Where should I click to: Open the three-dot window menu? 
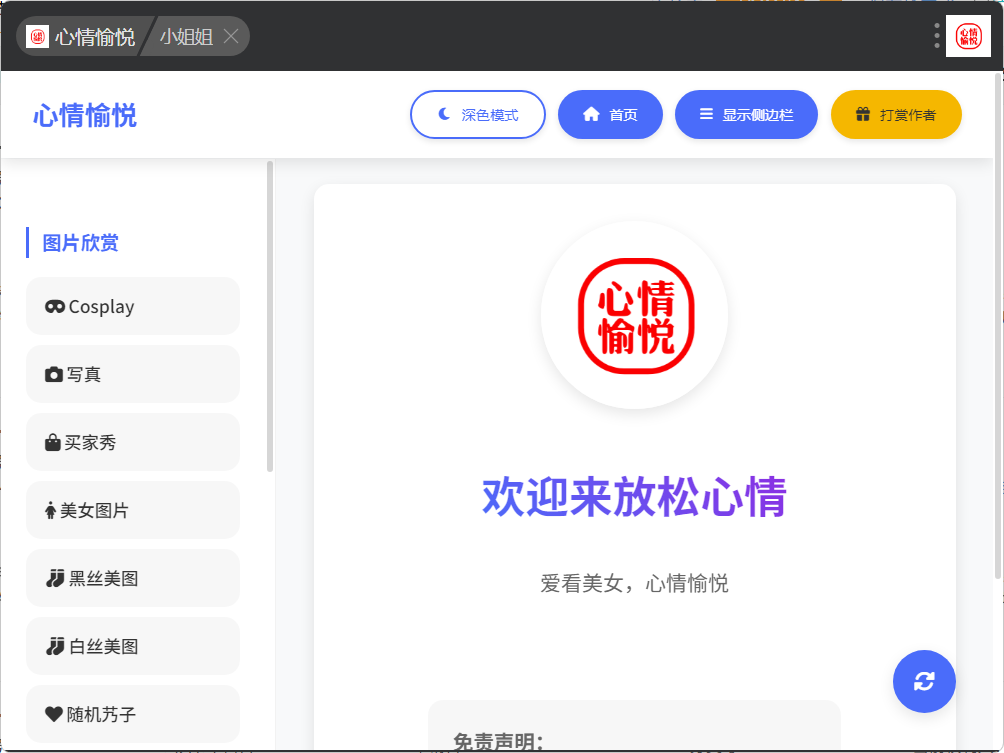pyautogui.click(x=937, y=36)
